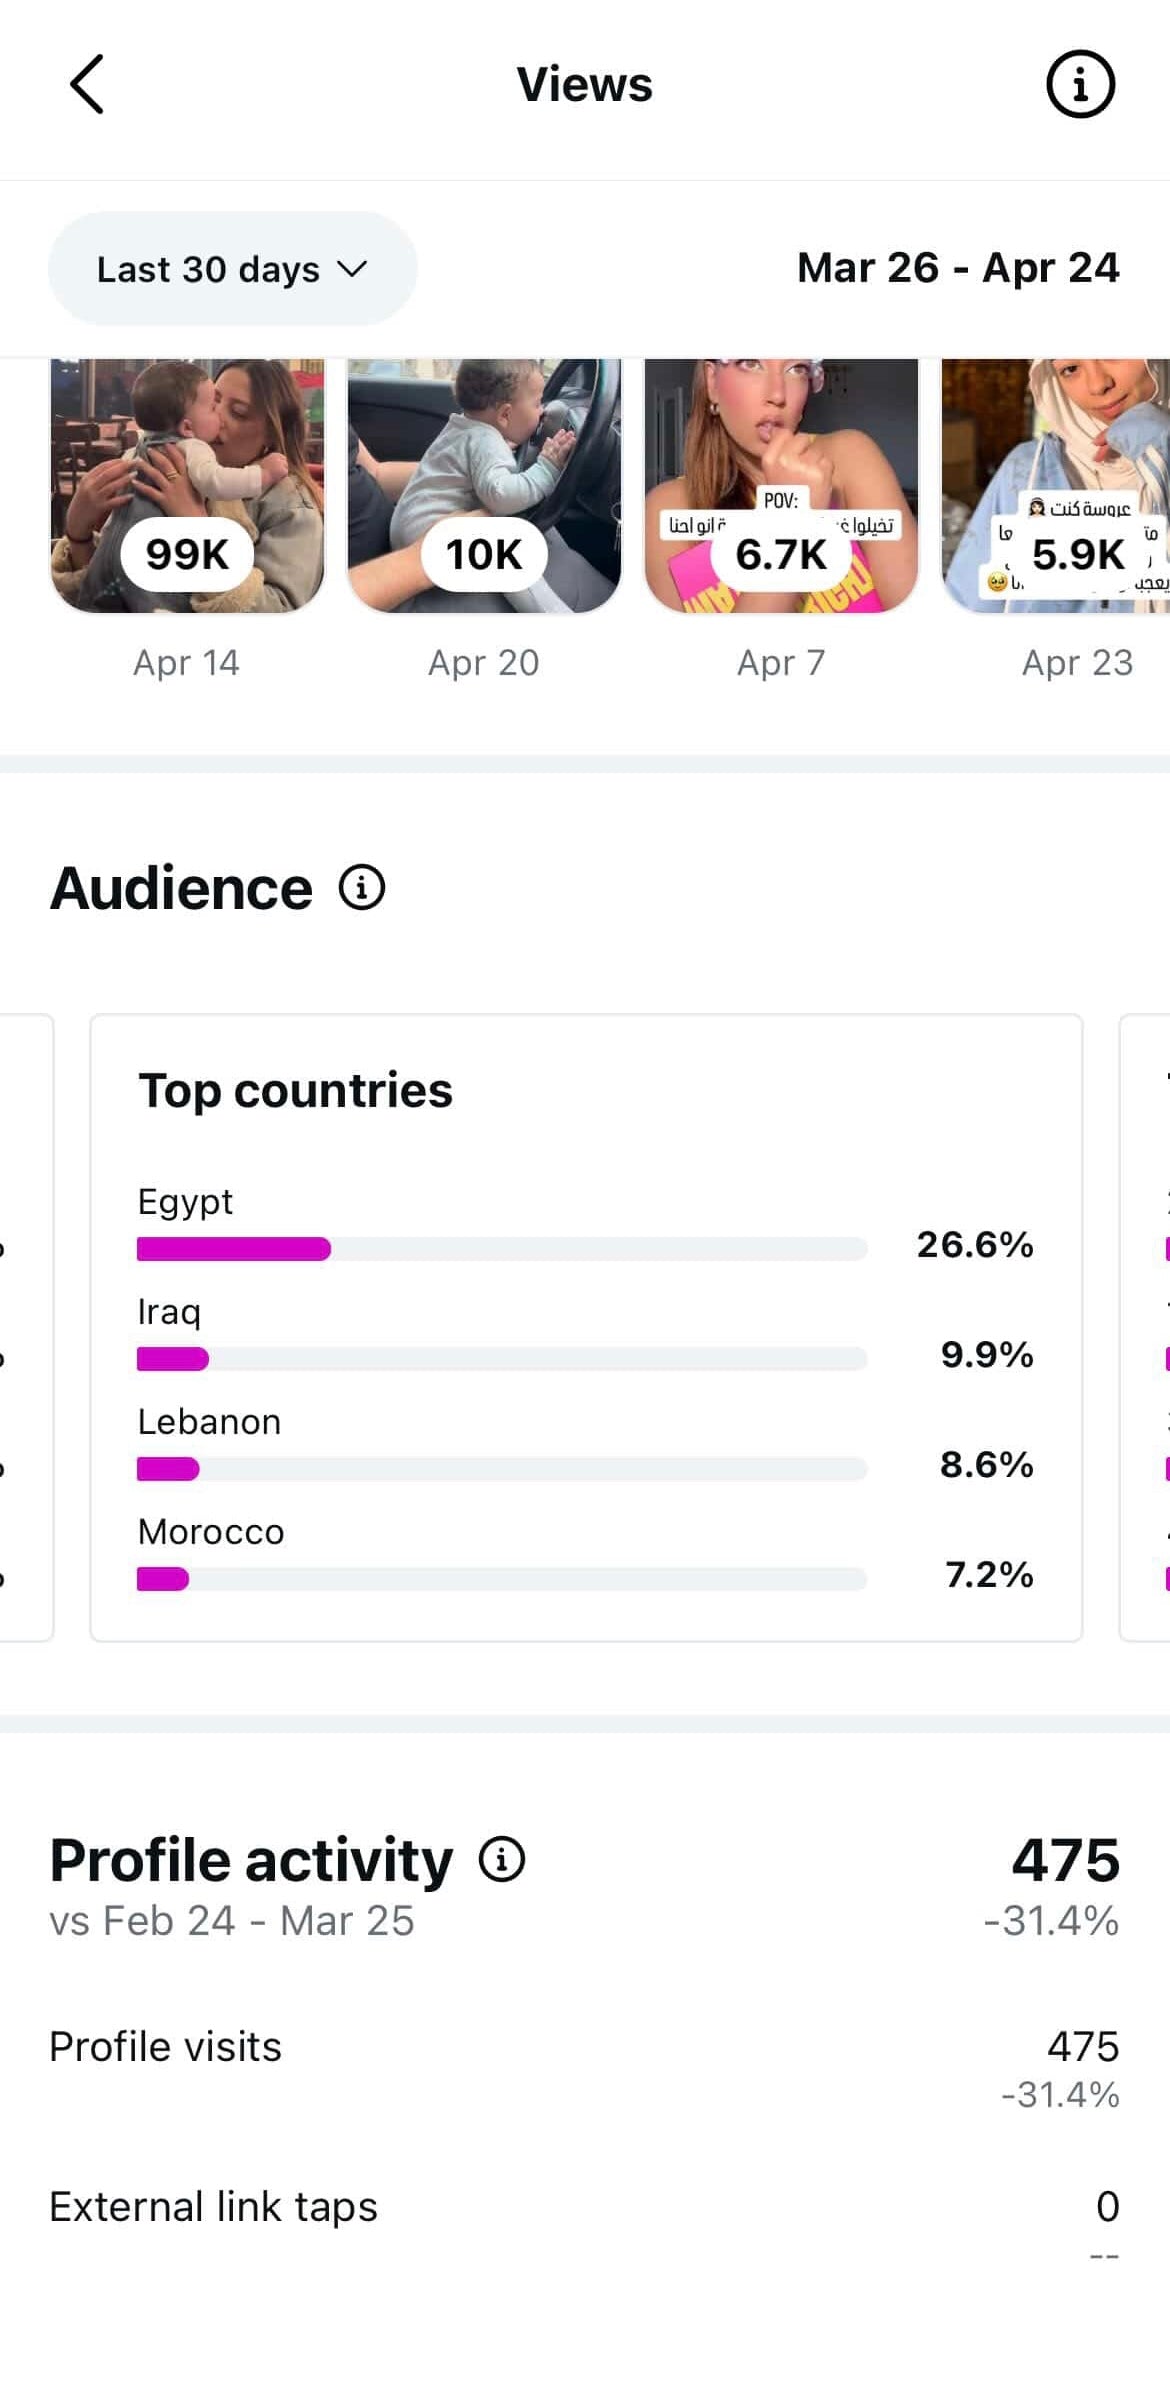Tap the Morocco percentage bar

click(502, 1578)
